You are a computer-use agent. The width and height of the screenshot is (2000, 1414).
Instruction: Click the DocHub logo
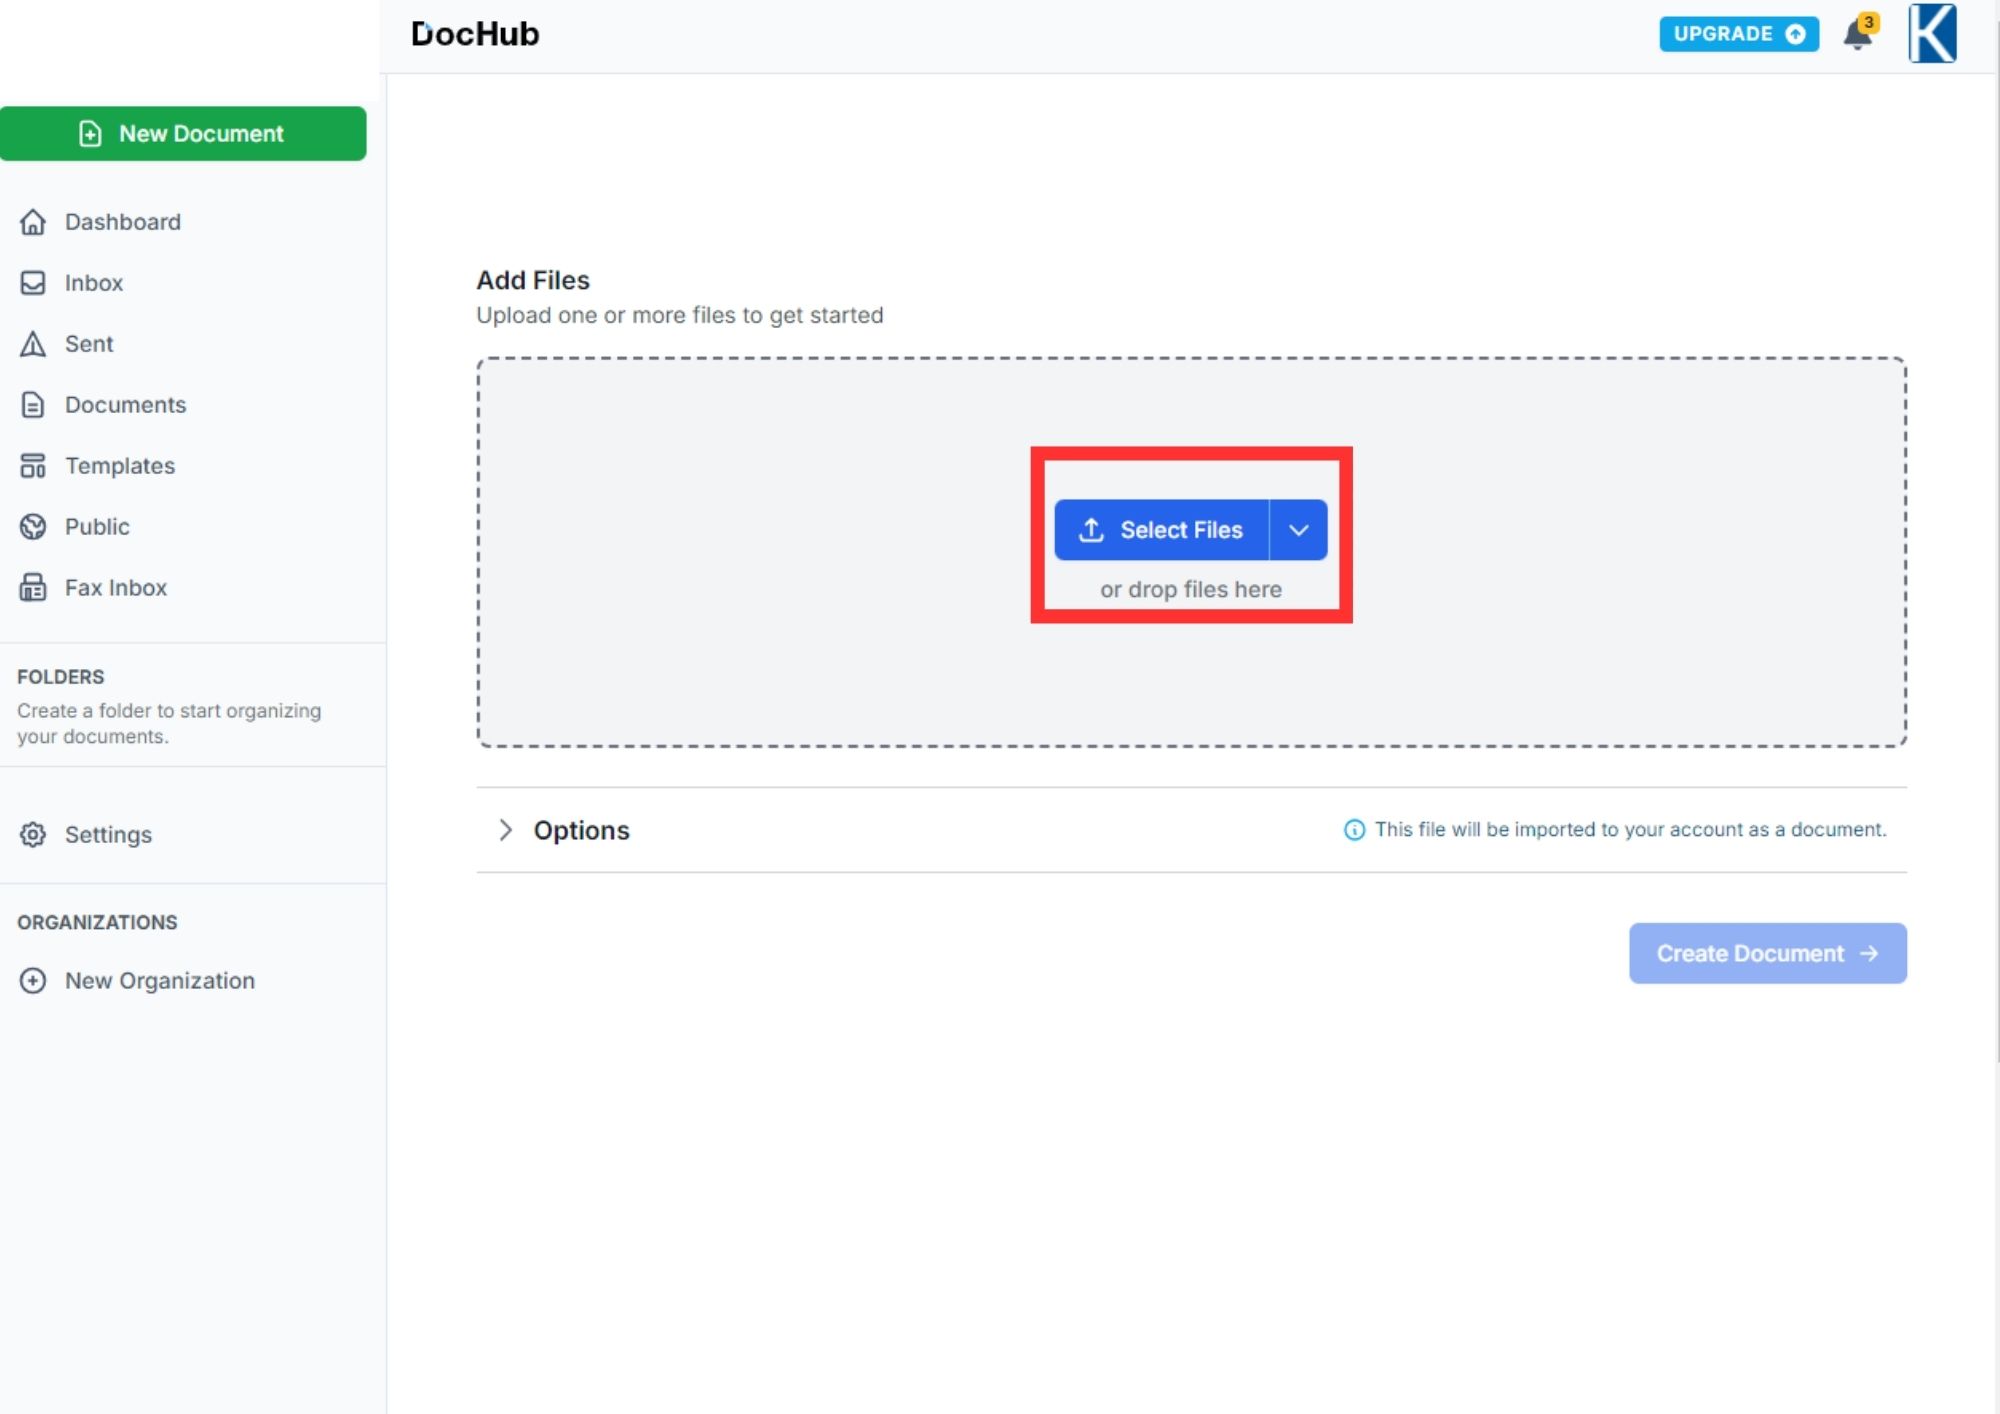click(x=475, y=34)
